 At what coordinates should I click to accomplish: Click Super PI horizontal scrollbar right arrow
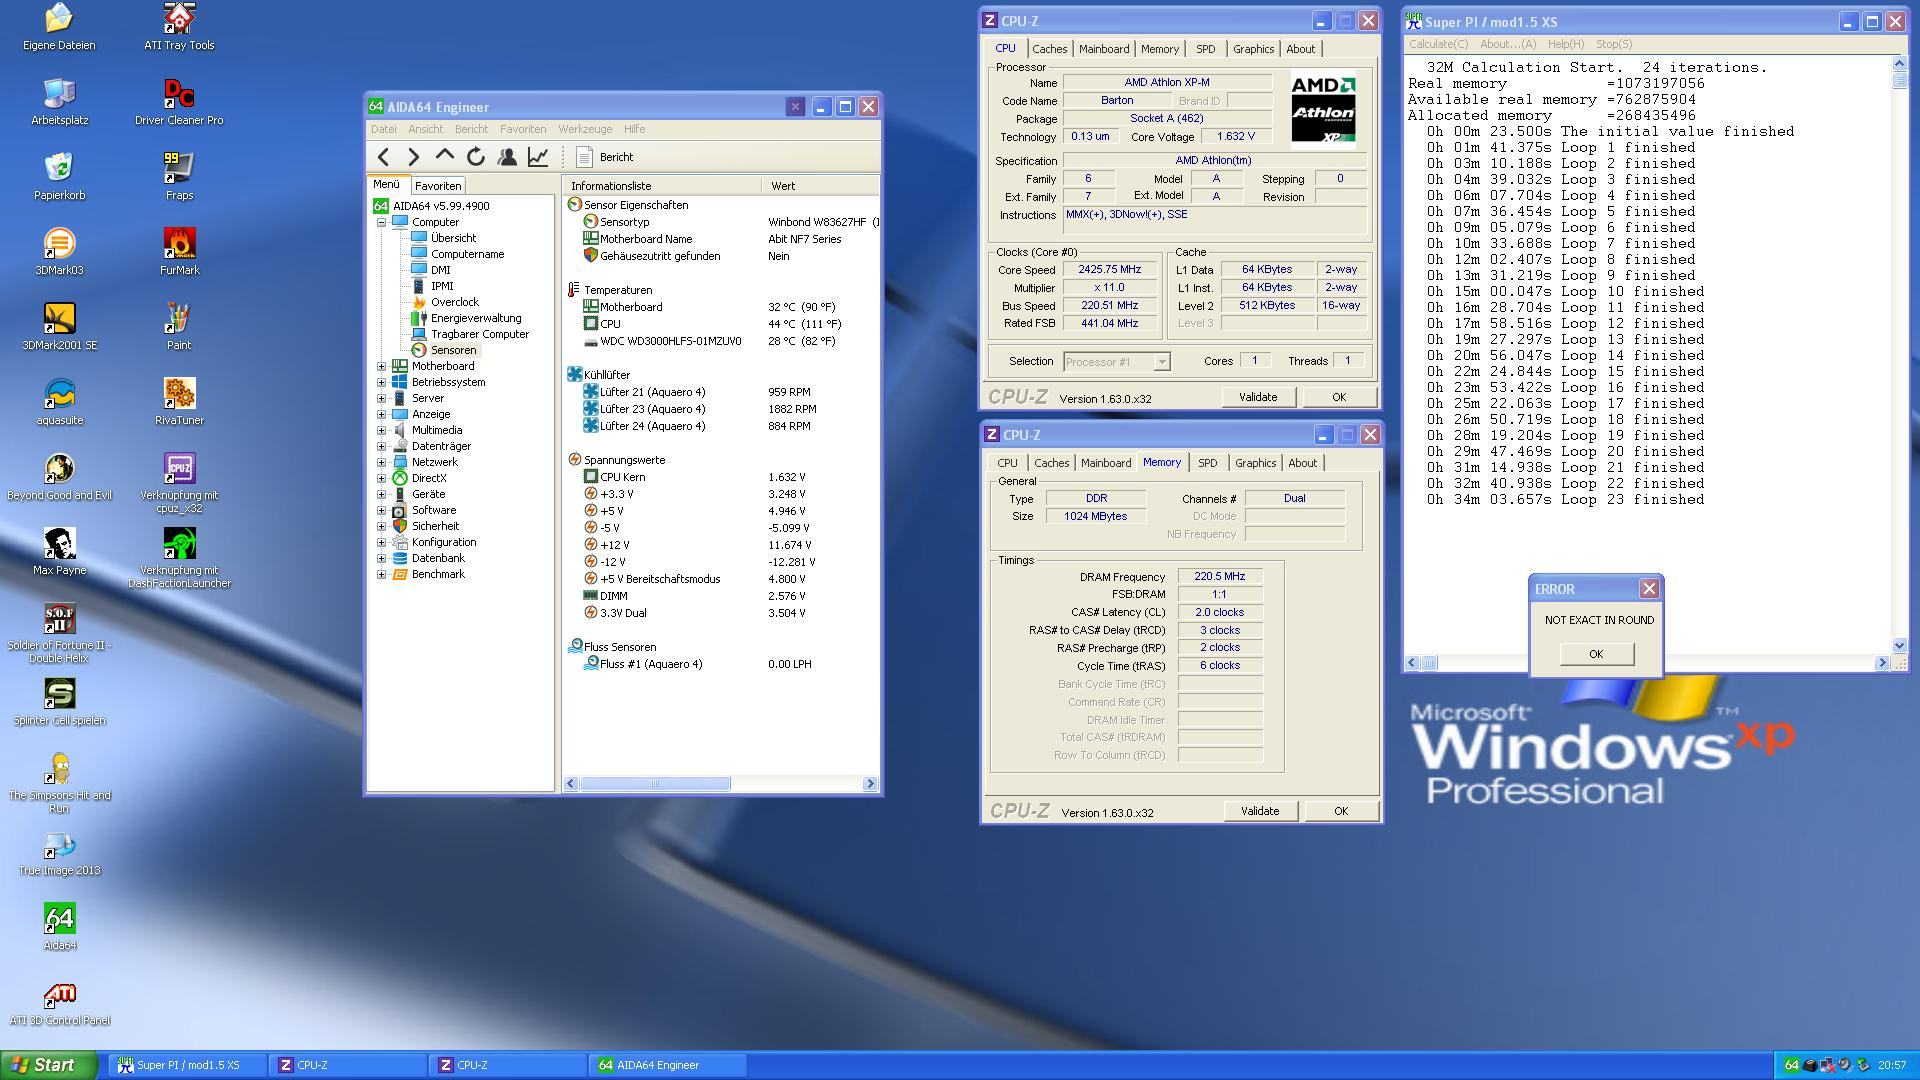(x=1882, y=663)
